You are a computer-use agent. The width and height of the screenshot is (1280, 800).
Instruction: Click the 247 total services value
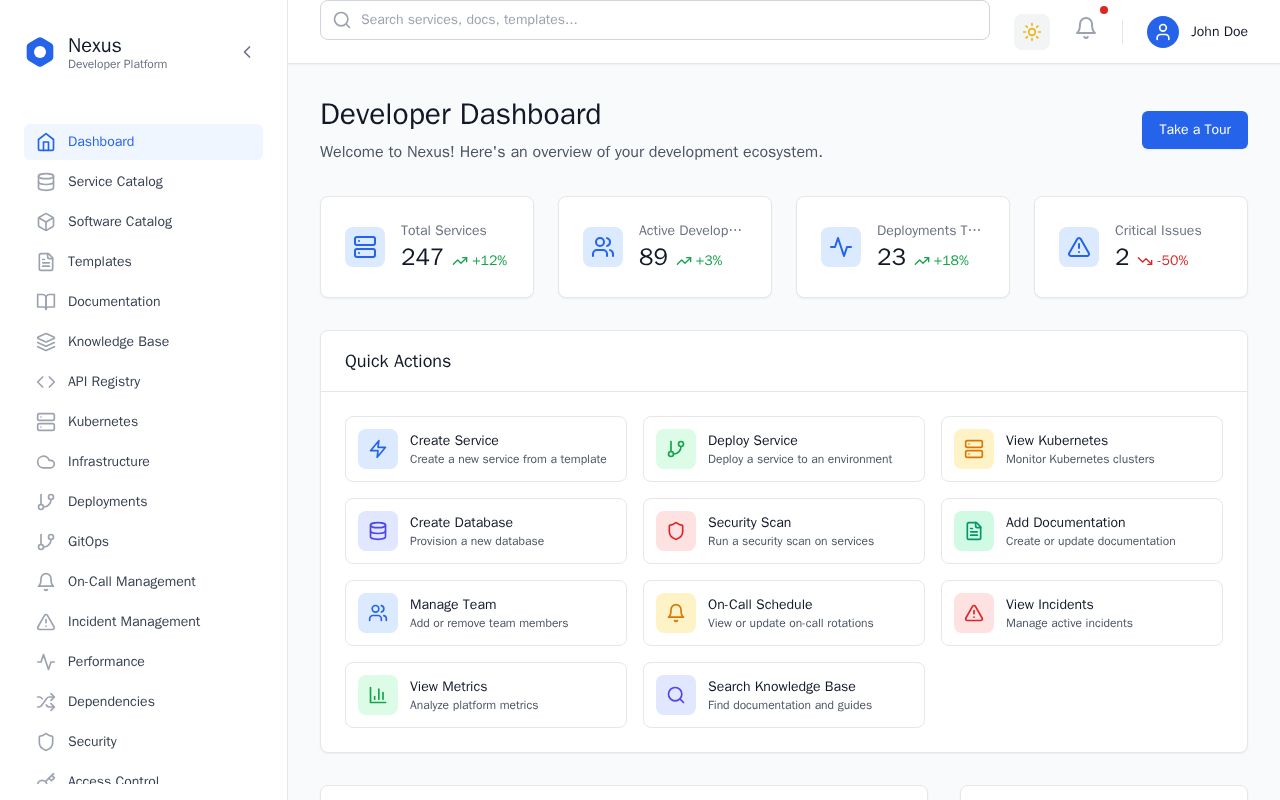point(422,257)
